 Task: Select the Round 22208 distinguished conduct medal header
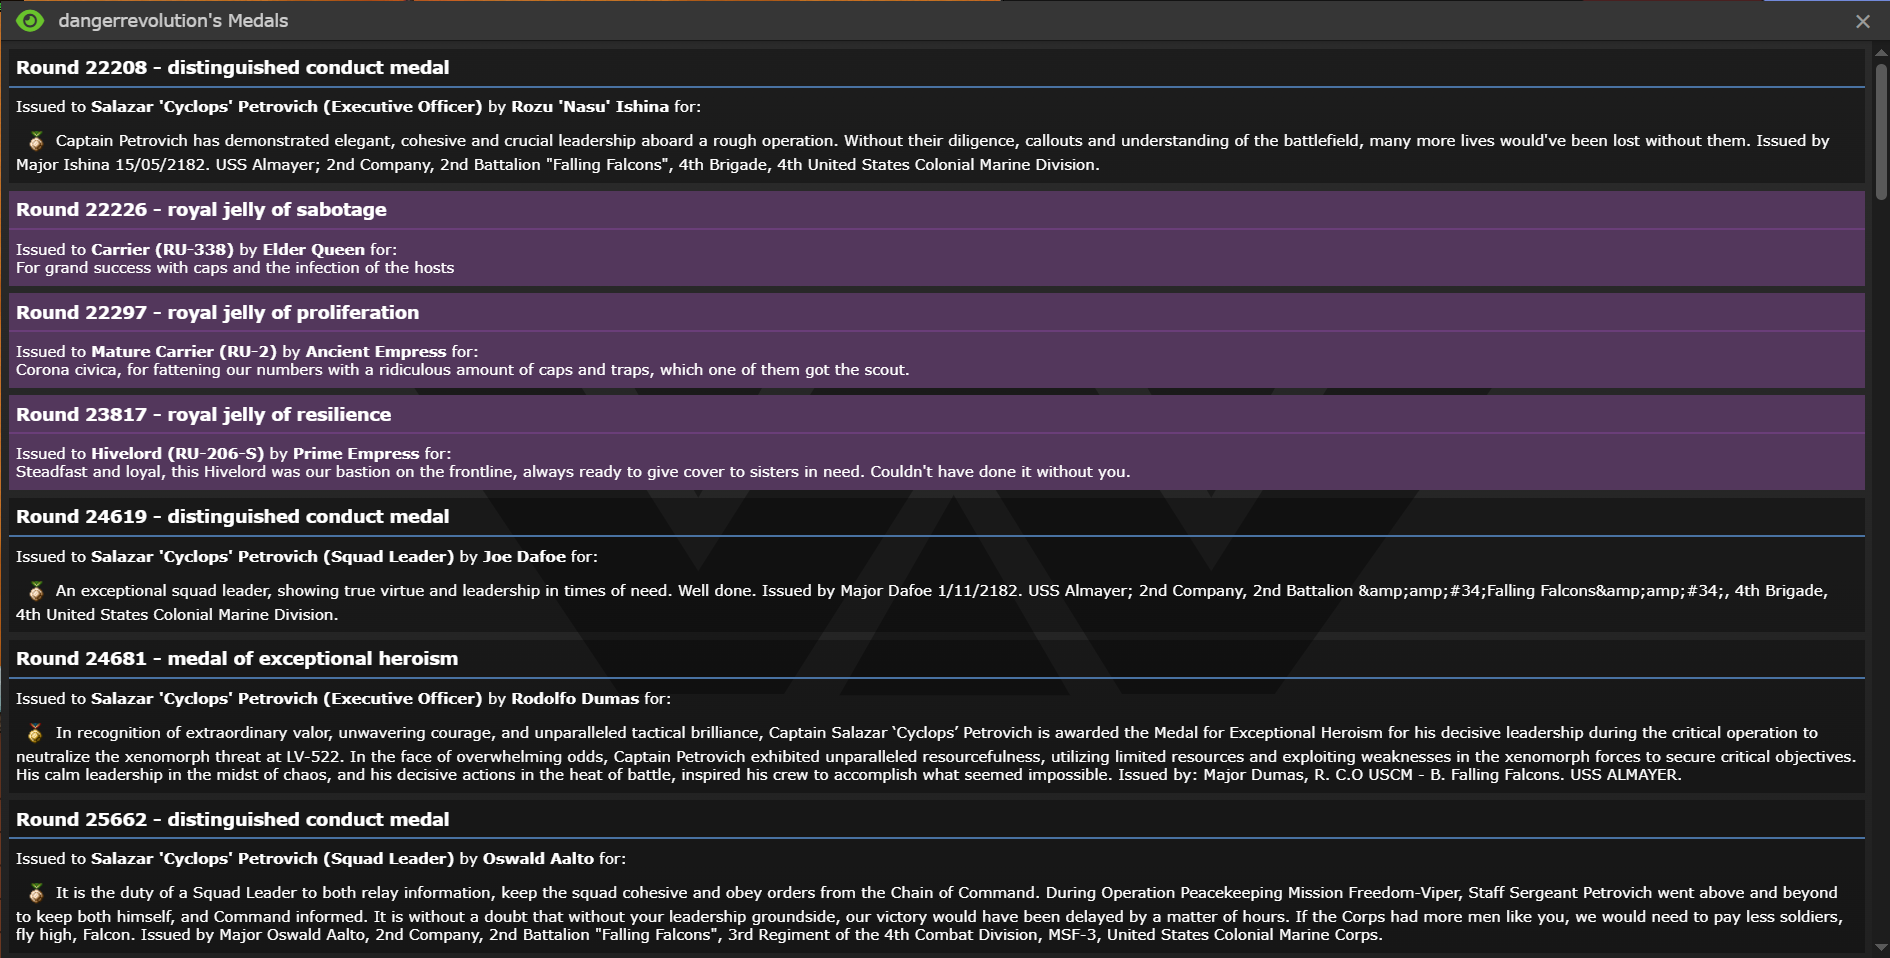point(232,68)
